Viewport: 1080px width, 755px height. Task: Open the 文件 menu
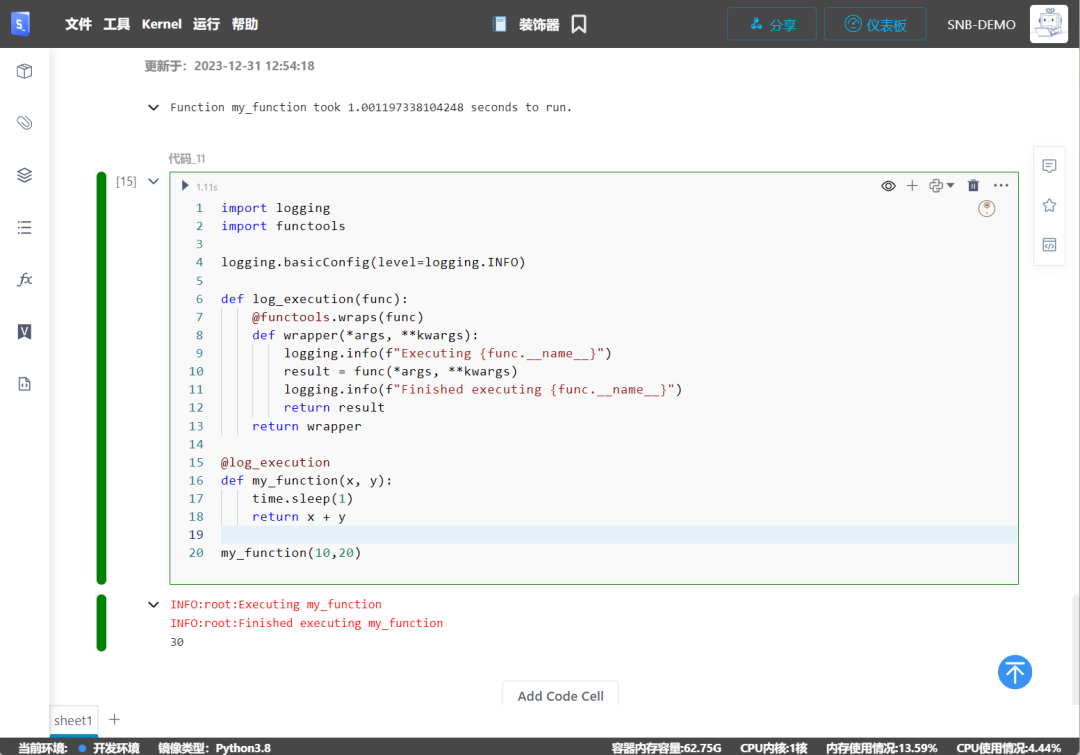(x=78, y=24)
